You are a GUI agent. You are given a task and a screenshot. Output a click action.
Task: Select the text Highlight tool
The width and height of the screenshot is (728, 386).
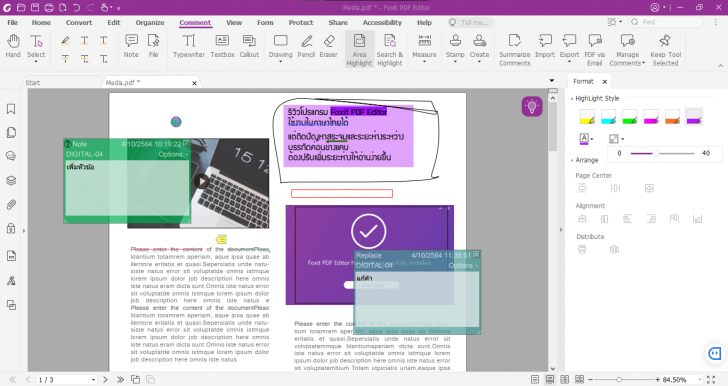tap(65, 40)
